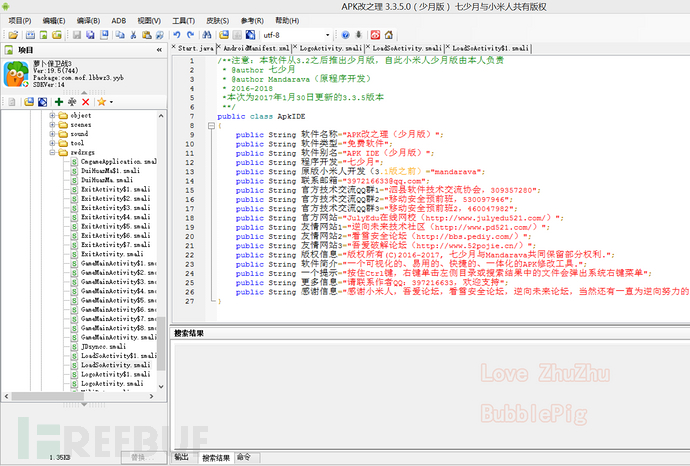Select ExitActivity.smali in the tree
The width and height of the screenshot is (690, 466).
coord(112,254)
